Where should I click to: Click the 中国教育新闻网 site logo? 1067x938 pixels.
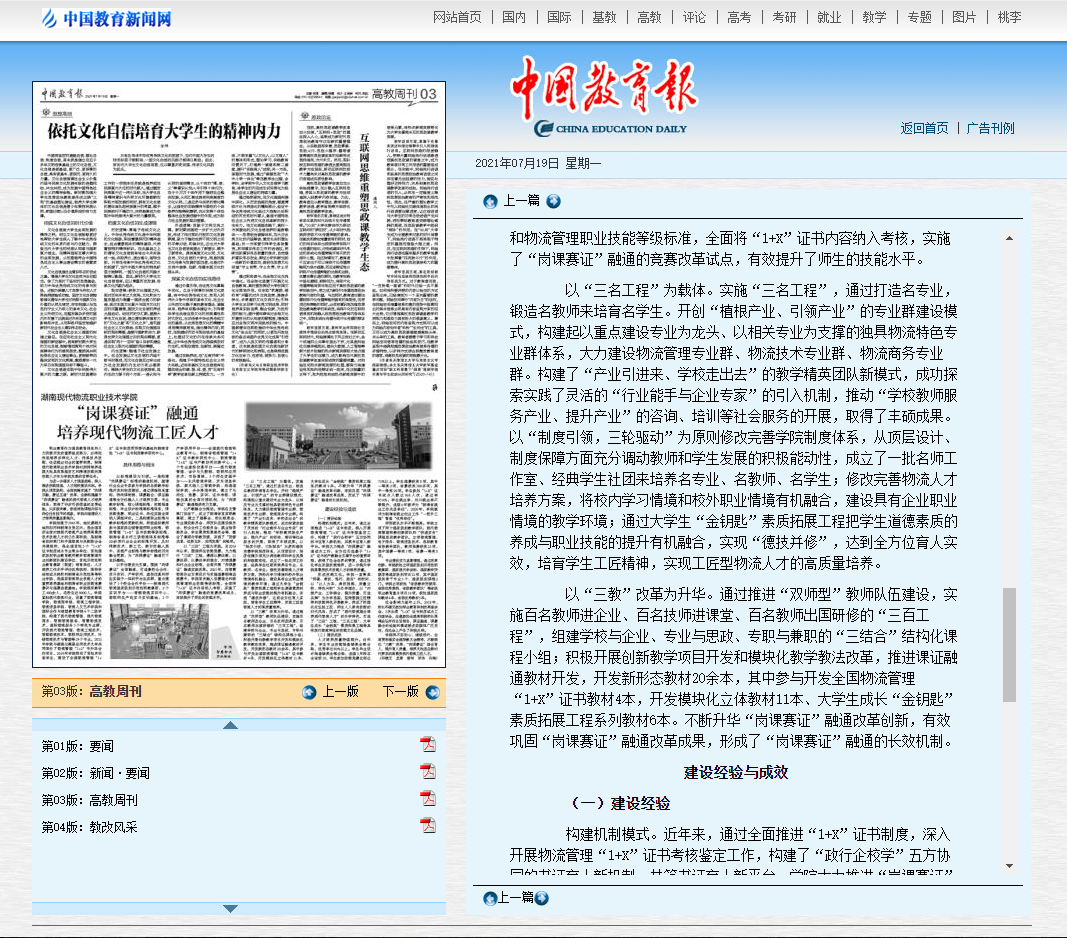coord(107,18)
